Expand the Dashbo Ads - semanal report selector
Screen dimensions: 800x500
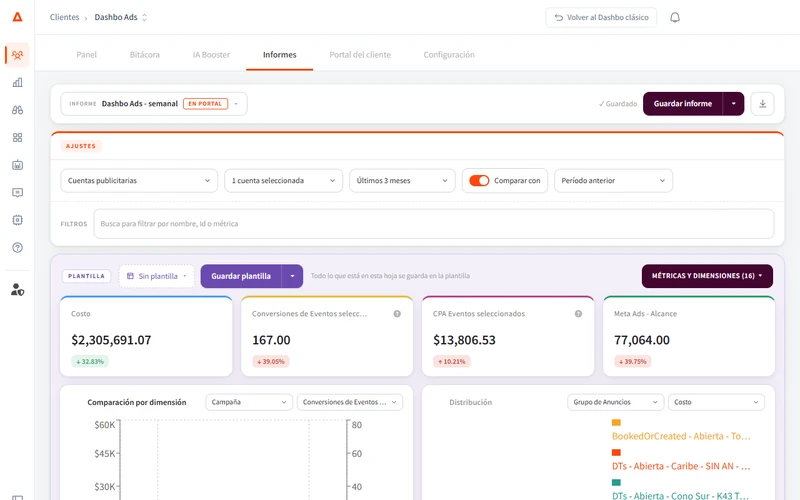154,104
